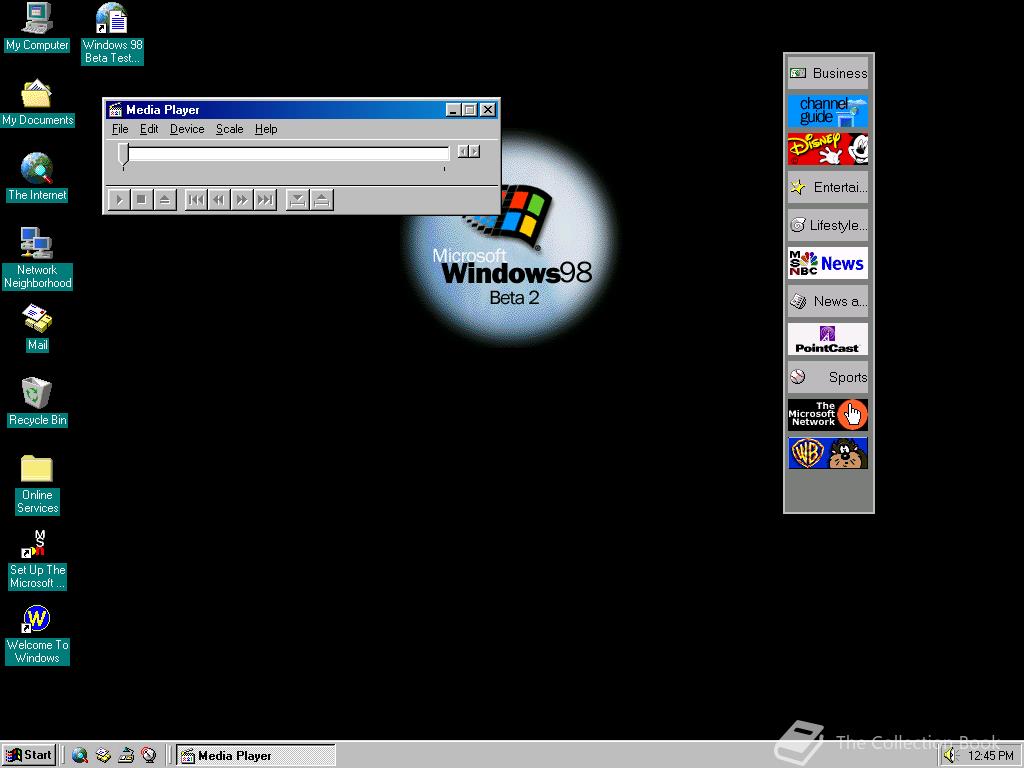Open the Warner Bros channel
The image size is (1024, 768).
pyautogui.click(x=827, y=453)
